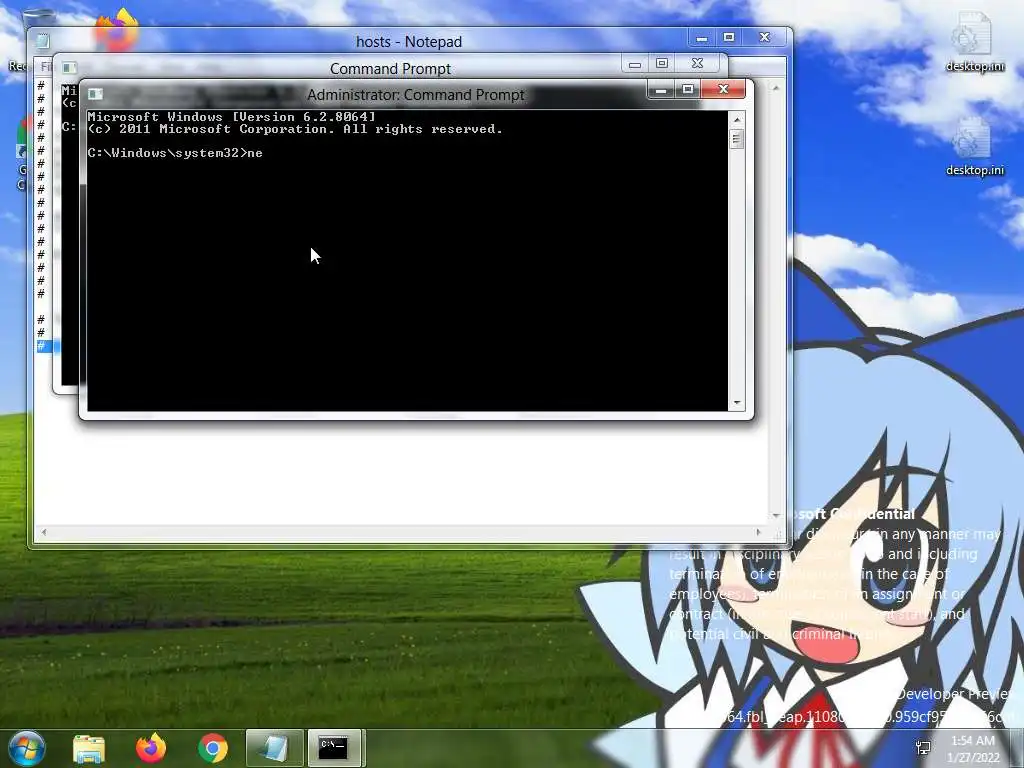Maximize the Administrator: Command Prompt window
Image resolution: width=1024 pixels, height=768 pixels.
pyautogui.click(x=688, y=89)
